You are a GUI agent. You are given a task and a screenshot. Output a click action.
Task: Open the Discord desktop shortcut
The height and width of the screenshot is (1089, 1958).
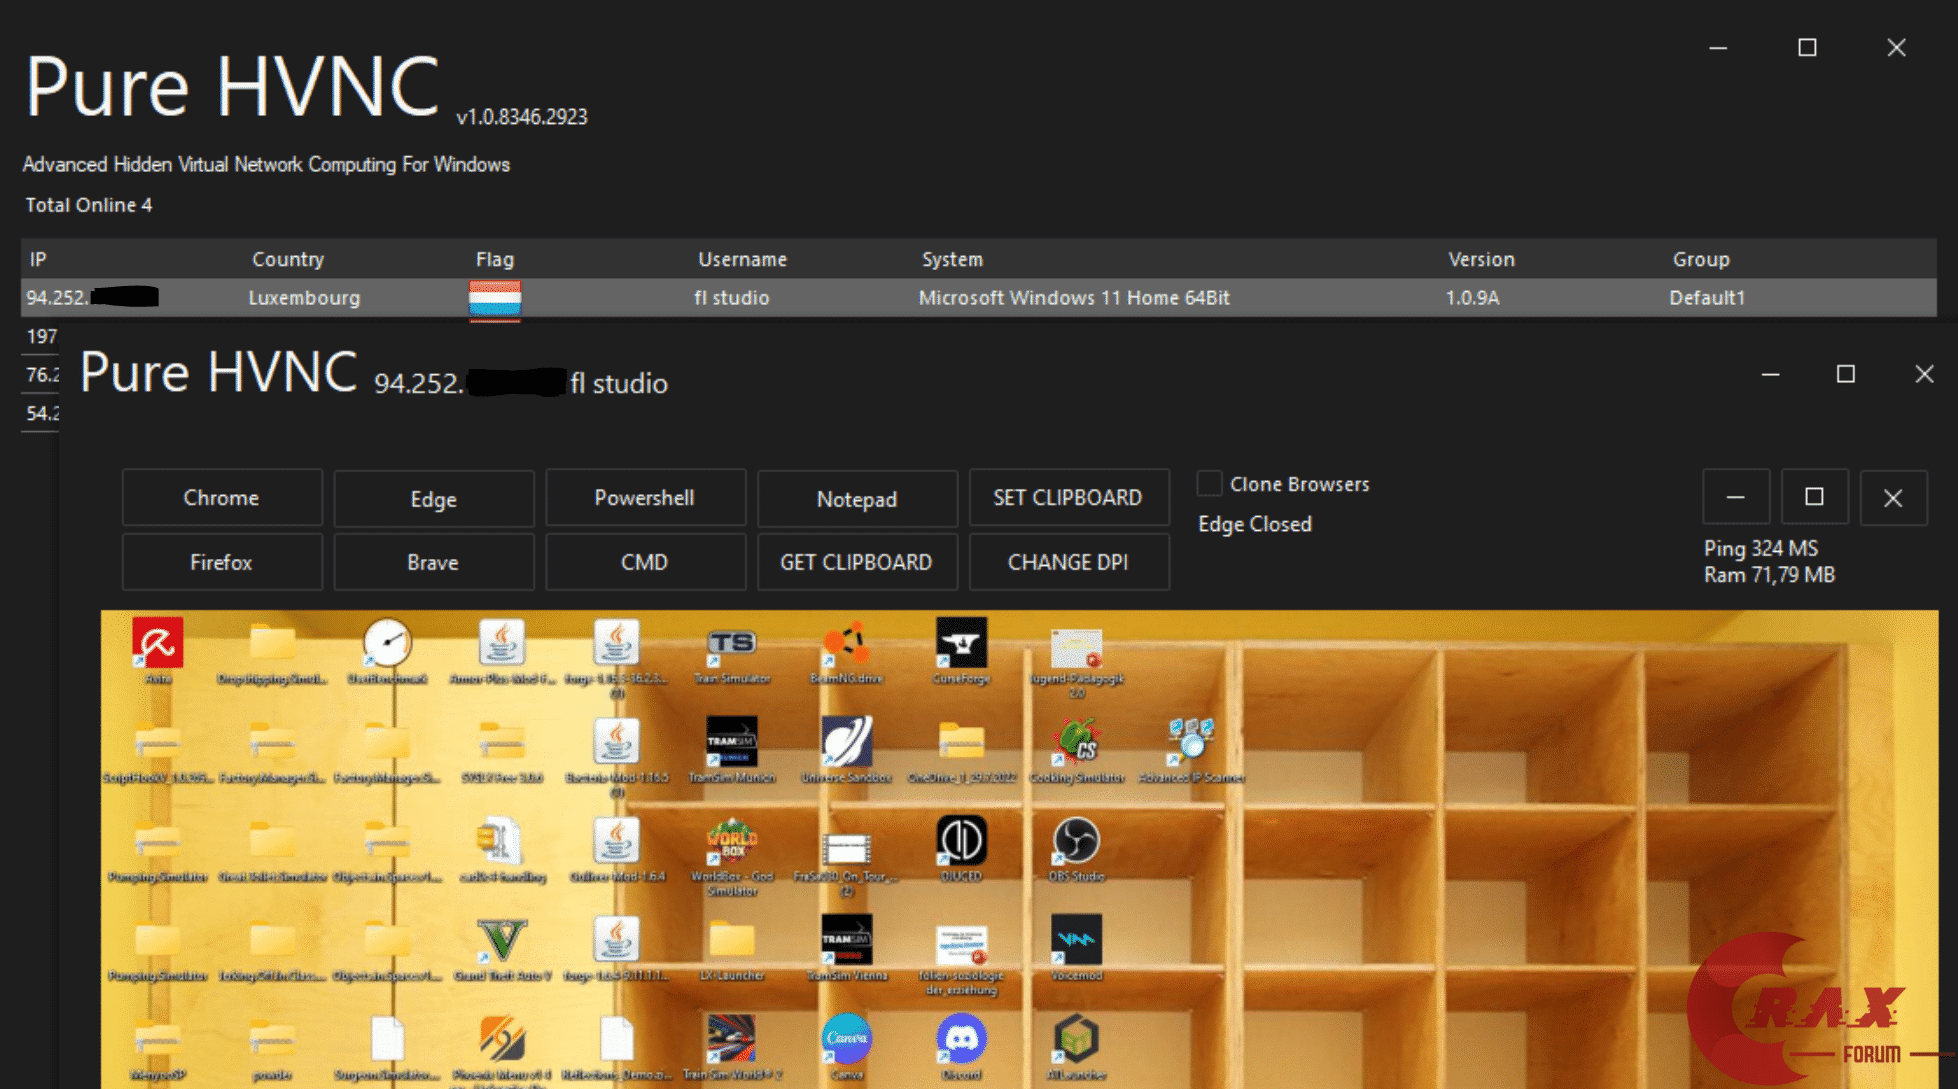pos(961,1040)
